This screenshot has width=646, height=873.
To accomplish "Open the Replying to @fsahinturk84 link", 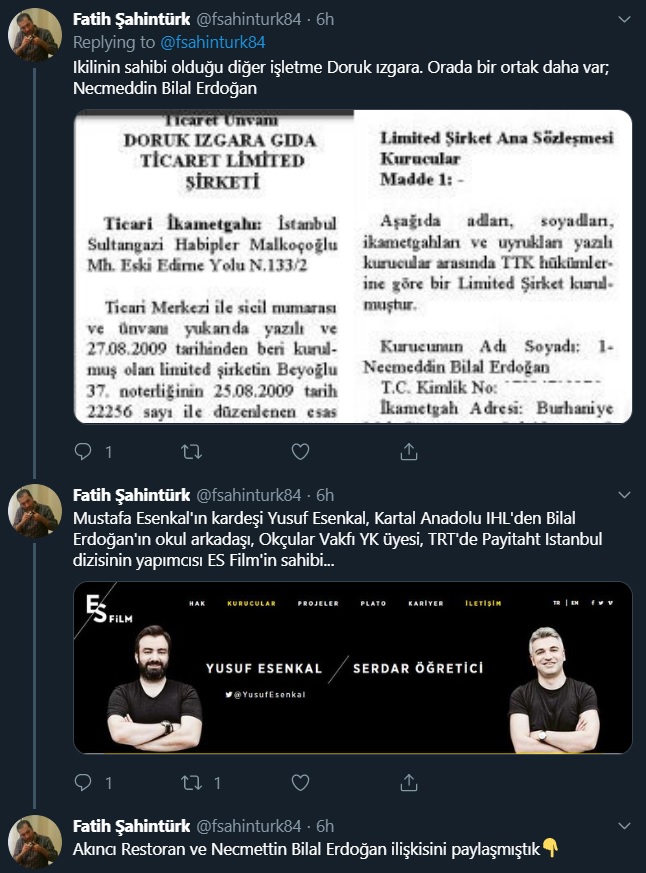I will coord(213,42).
